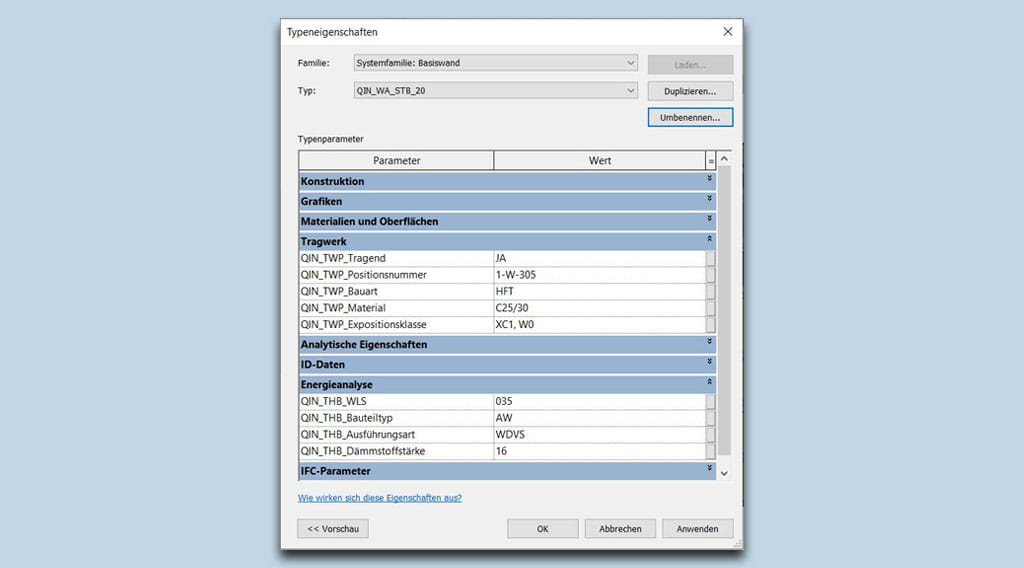Expand the IFC-Parameter group
The image size is (1024, 568).
click(x=710, y=470)
